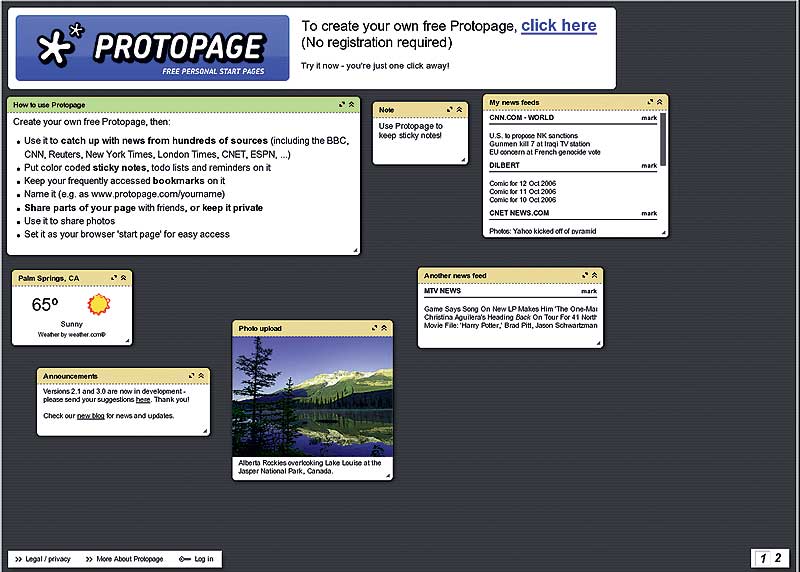Image resolution: width=800 pixels, height=572 pixels.
Task: Click My news feeds widget diagonal arrows icon
Action: click(x=650, y=102)
